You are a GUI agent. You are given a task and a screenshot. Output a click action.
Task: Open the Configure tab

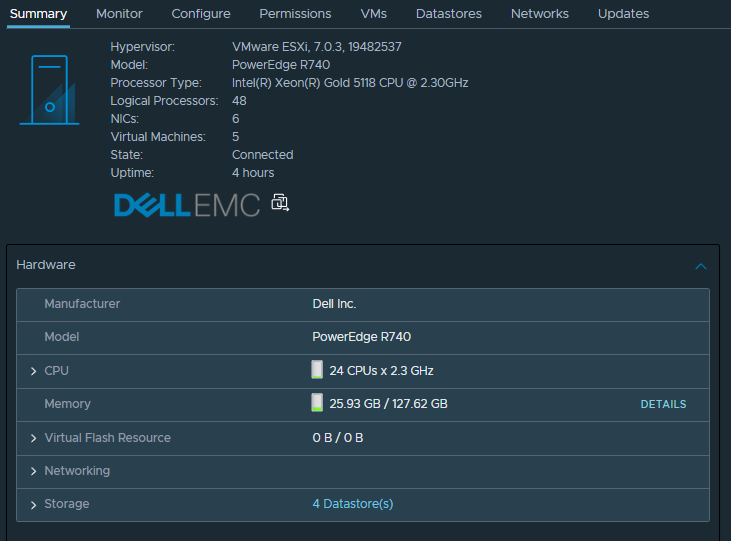pos(201,14)
